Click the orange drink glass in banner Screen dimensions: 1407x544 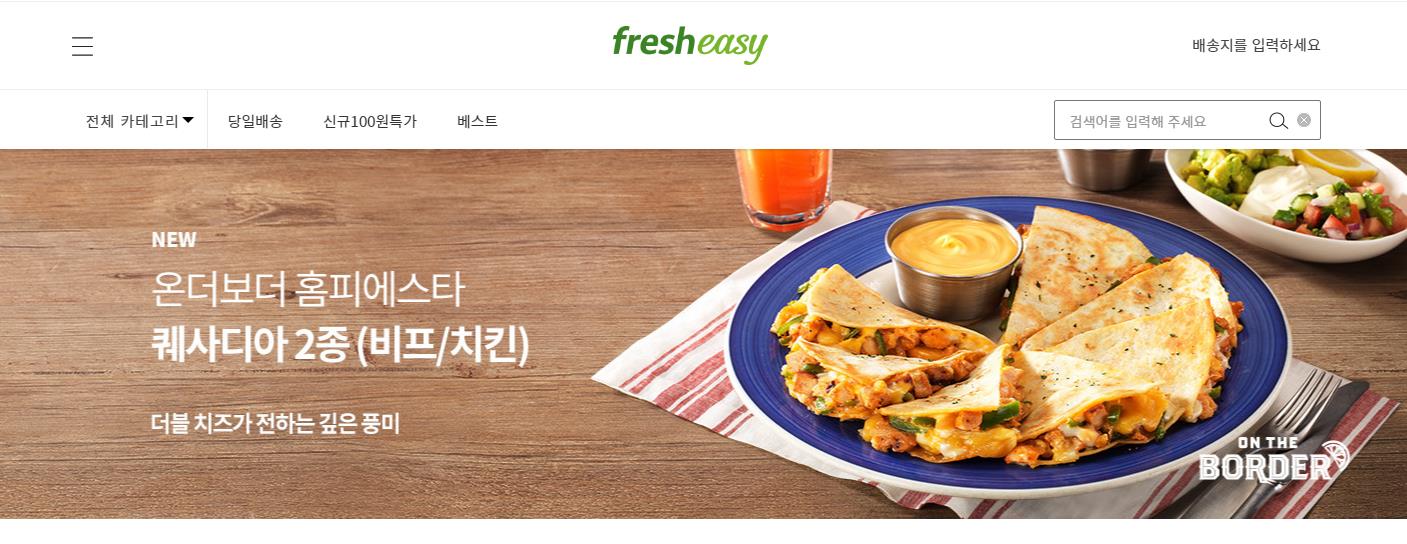click(x=783, y=188)
